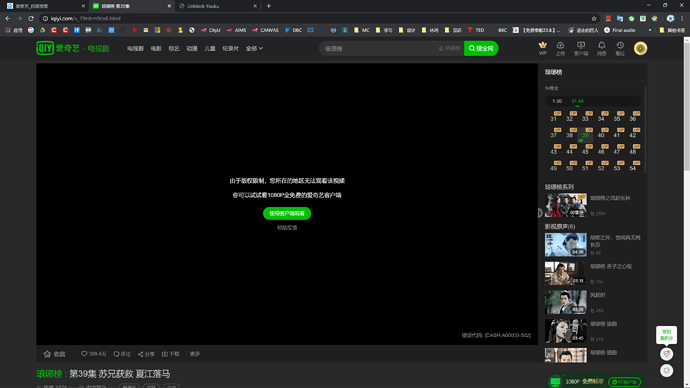Expand the 全部 category dropdown

point(254,48)
